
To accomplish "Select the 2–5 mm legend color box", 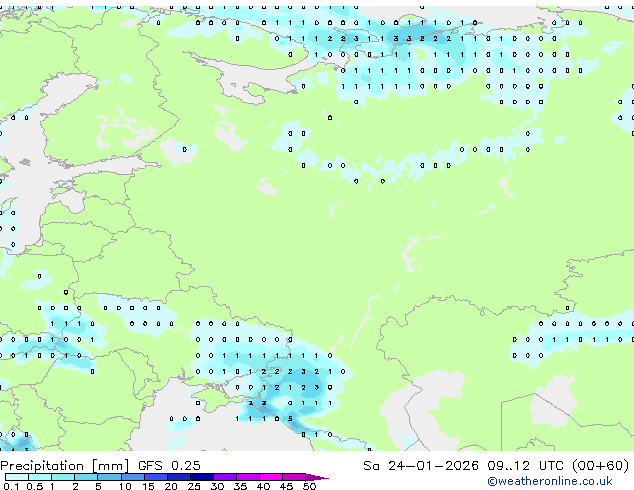I will pos(86,477).
